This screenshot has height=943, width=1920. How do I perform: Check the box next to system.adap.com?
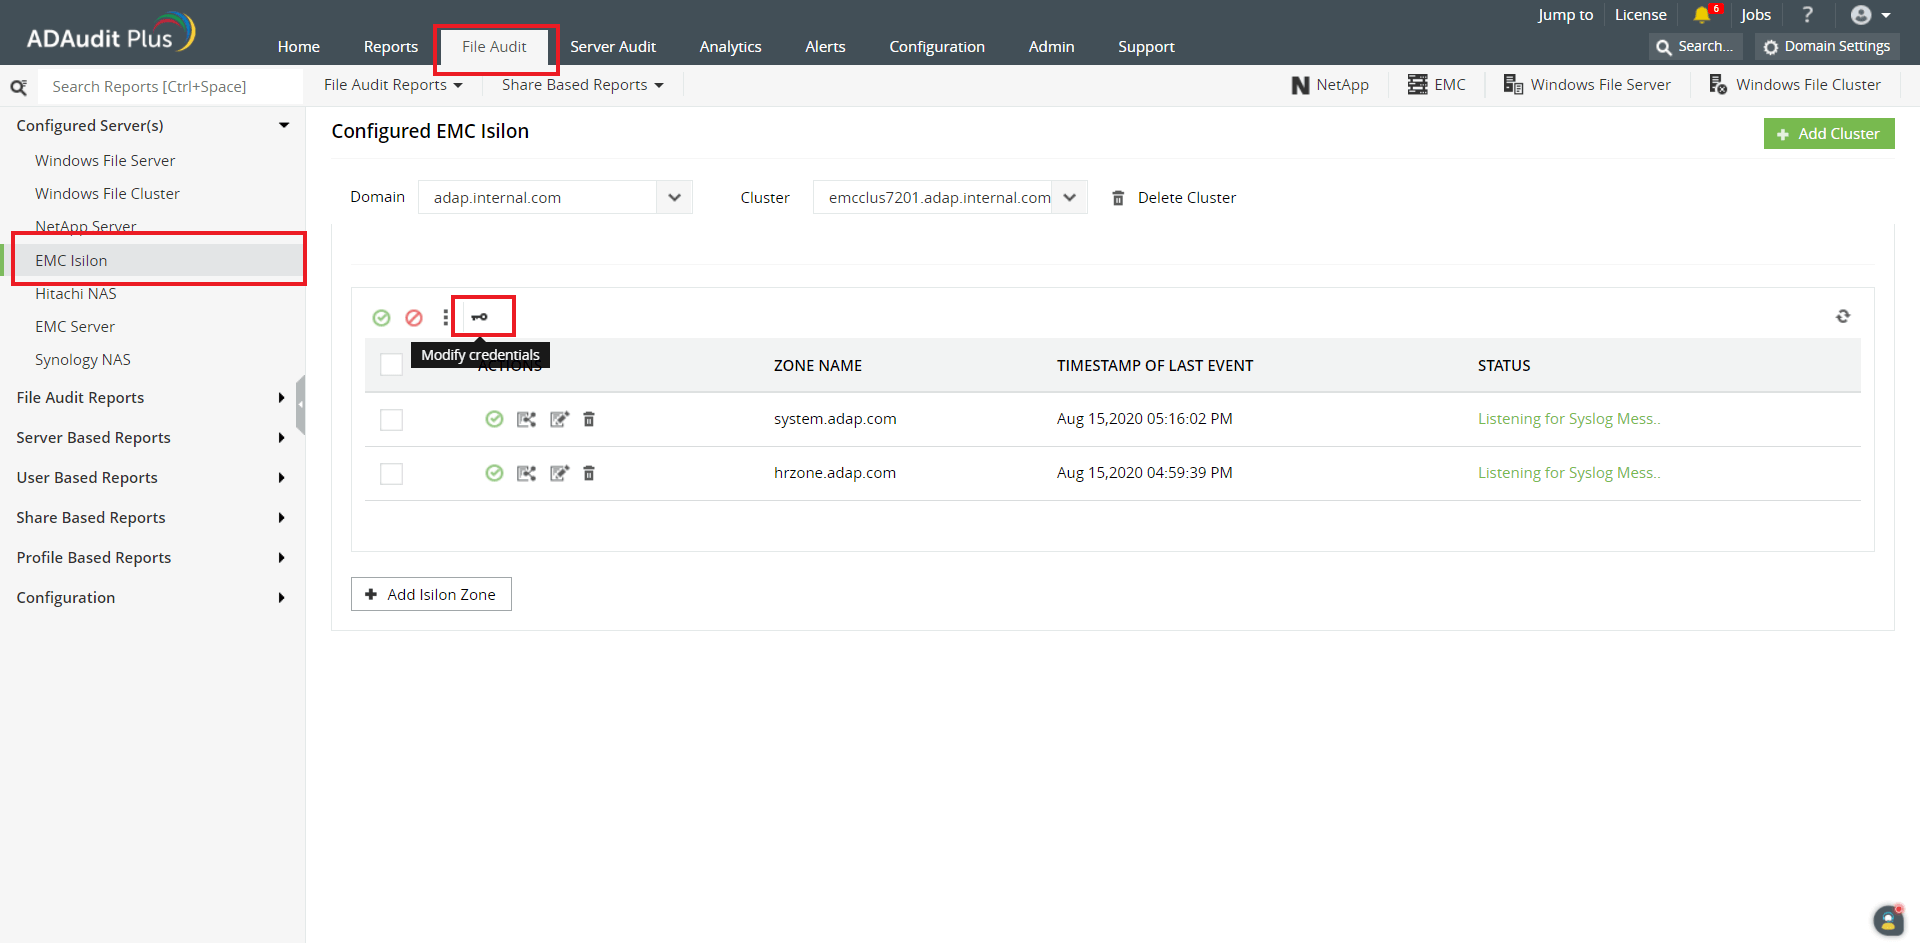pos(391,419)
